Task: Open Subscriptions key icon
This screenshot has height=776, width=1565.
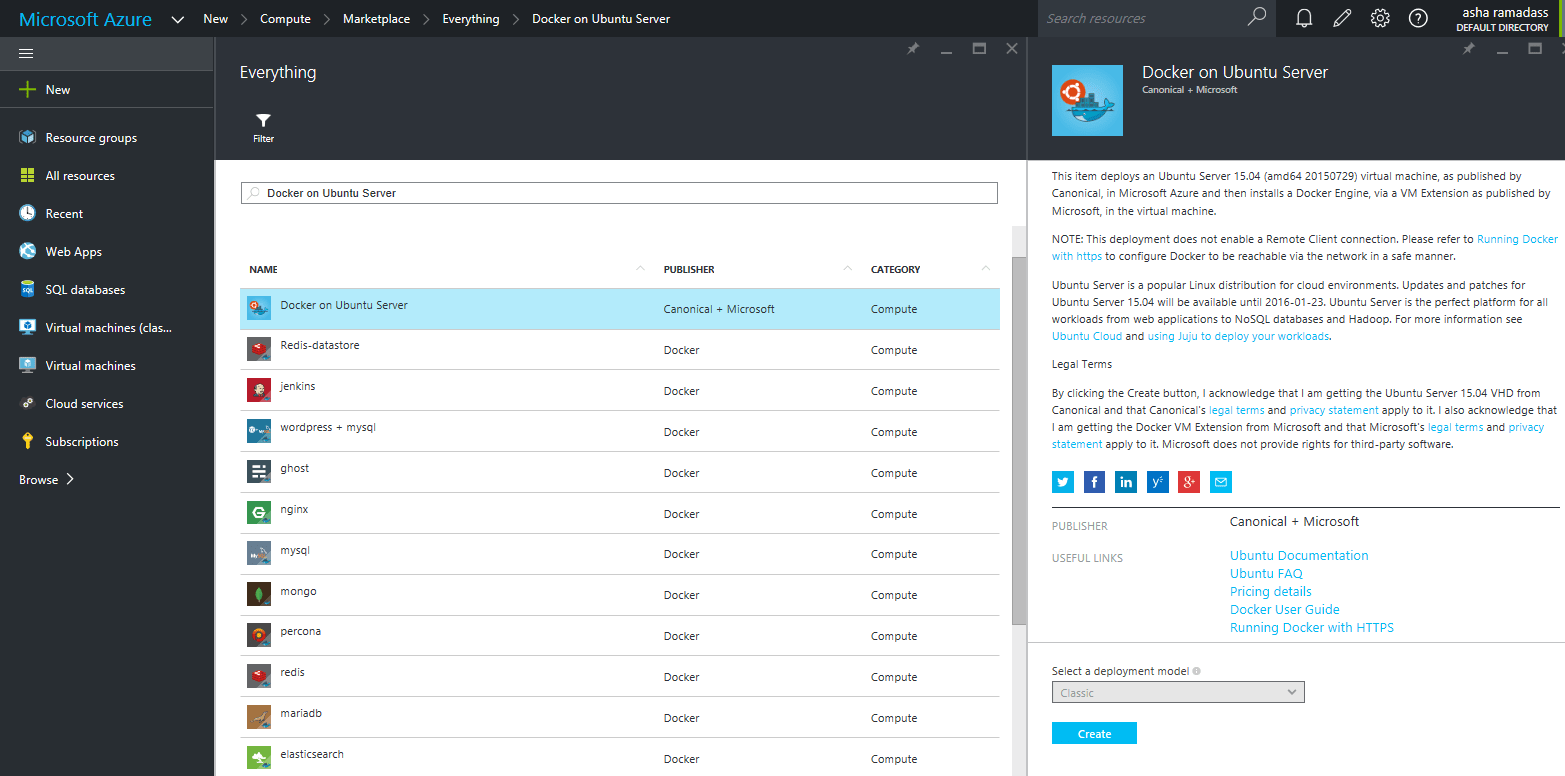Action: click(x=27, y=441)
